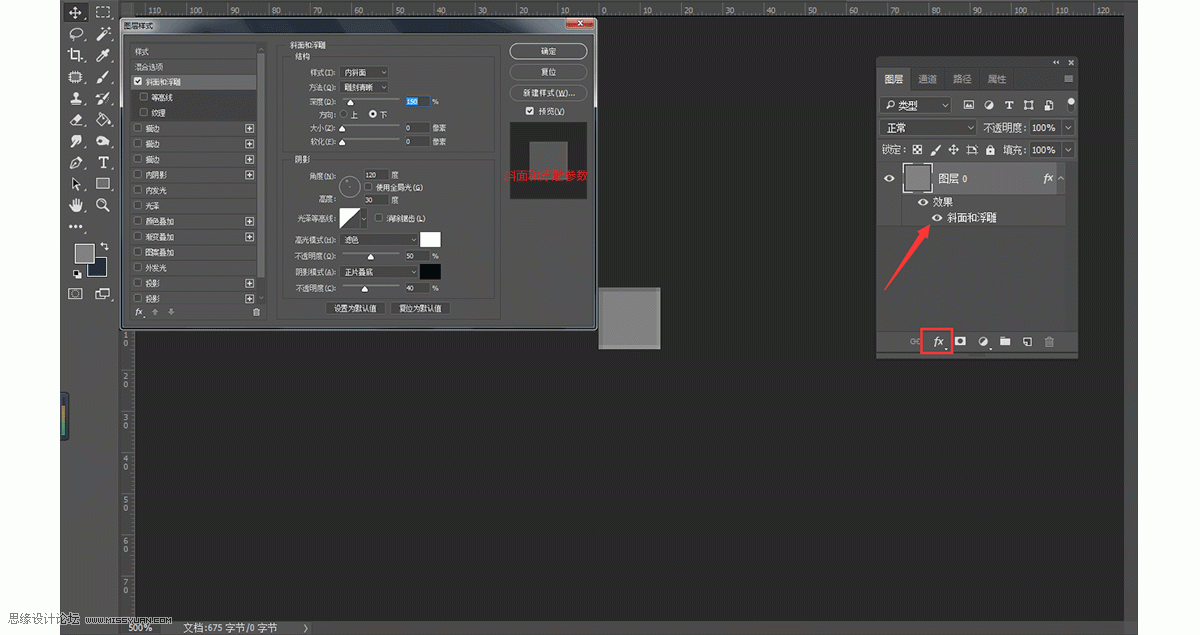Select the Magic Wand tool
This screenshot has width=1200, height=635.
[x=103, y=34]
